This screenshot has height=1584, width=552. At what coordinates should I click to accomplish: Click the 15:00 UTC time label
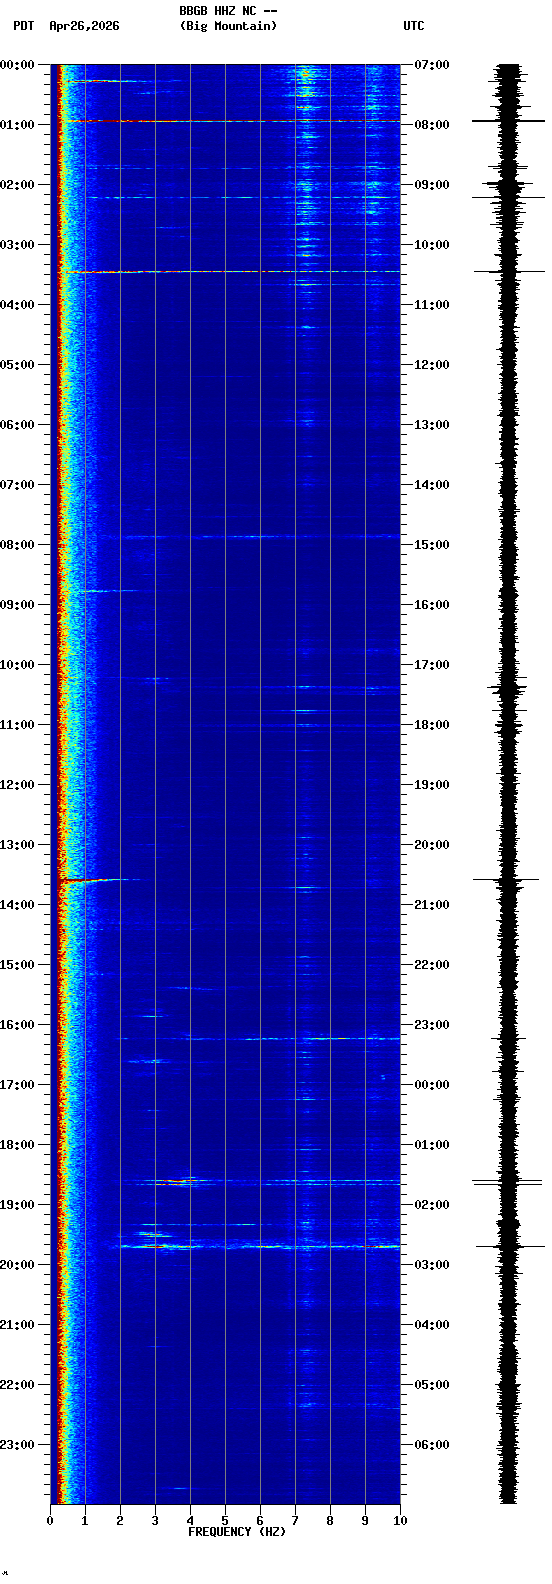pos(432,545)
